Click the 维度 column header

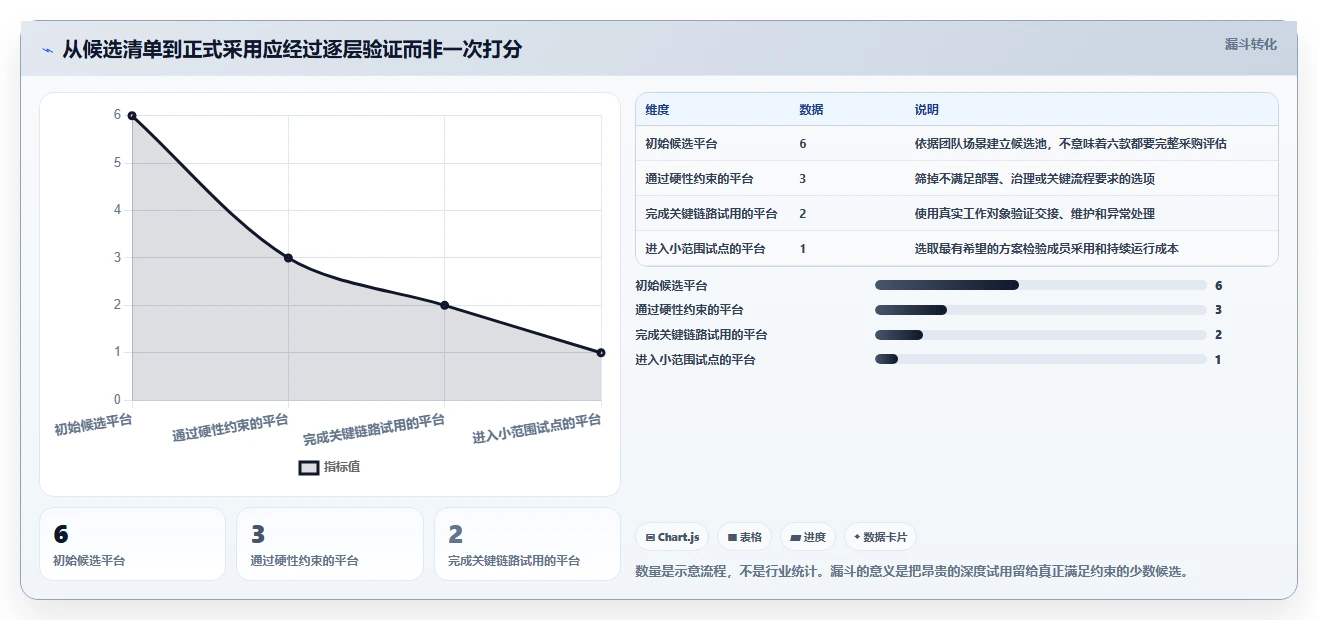[657, 110]
